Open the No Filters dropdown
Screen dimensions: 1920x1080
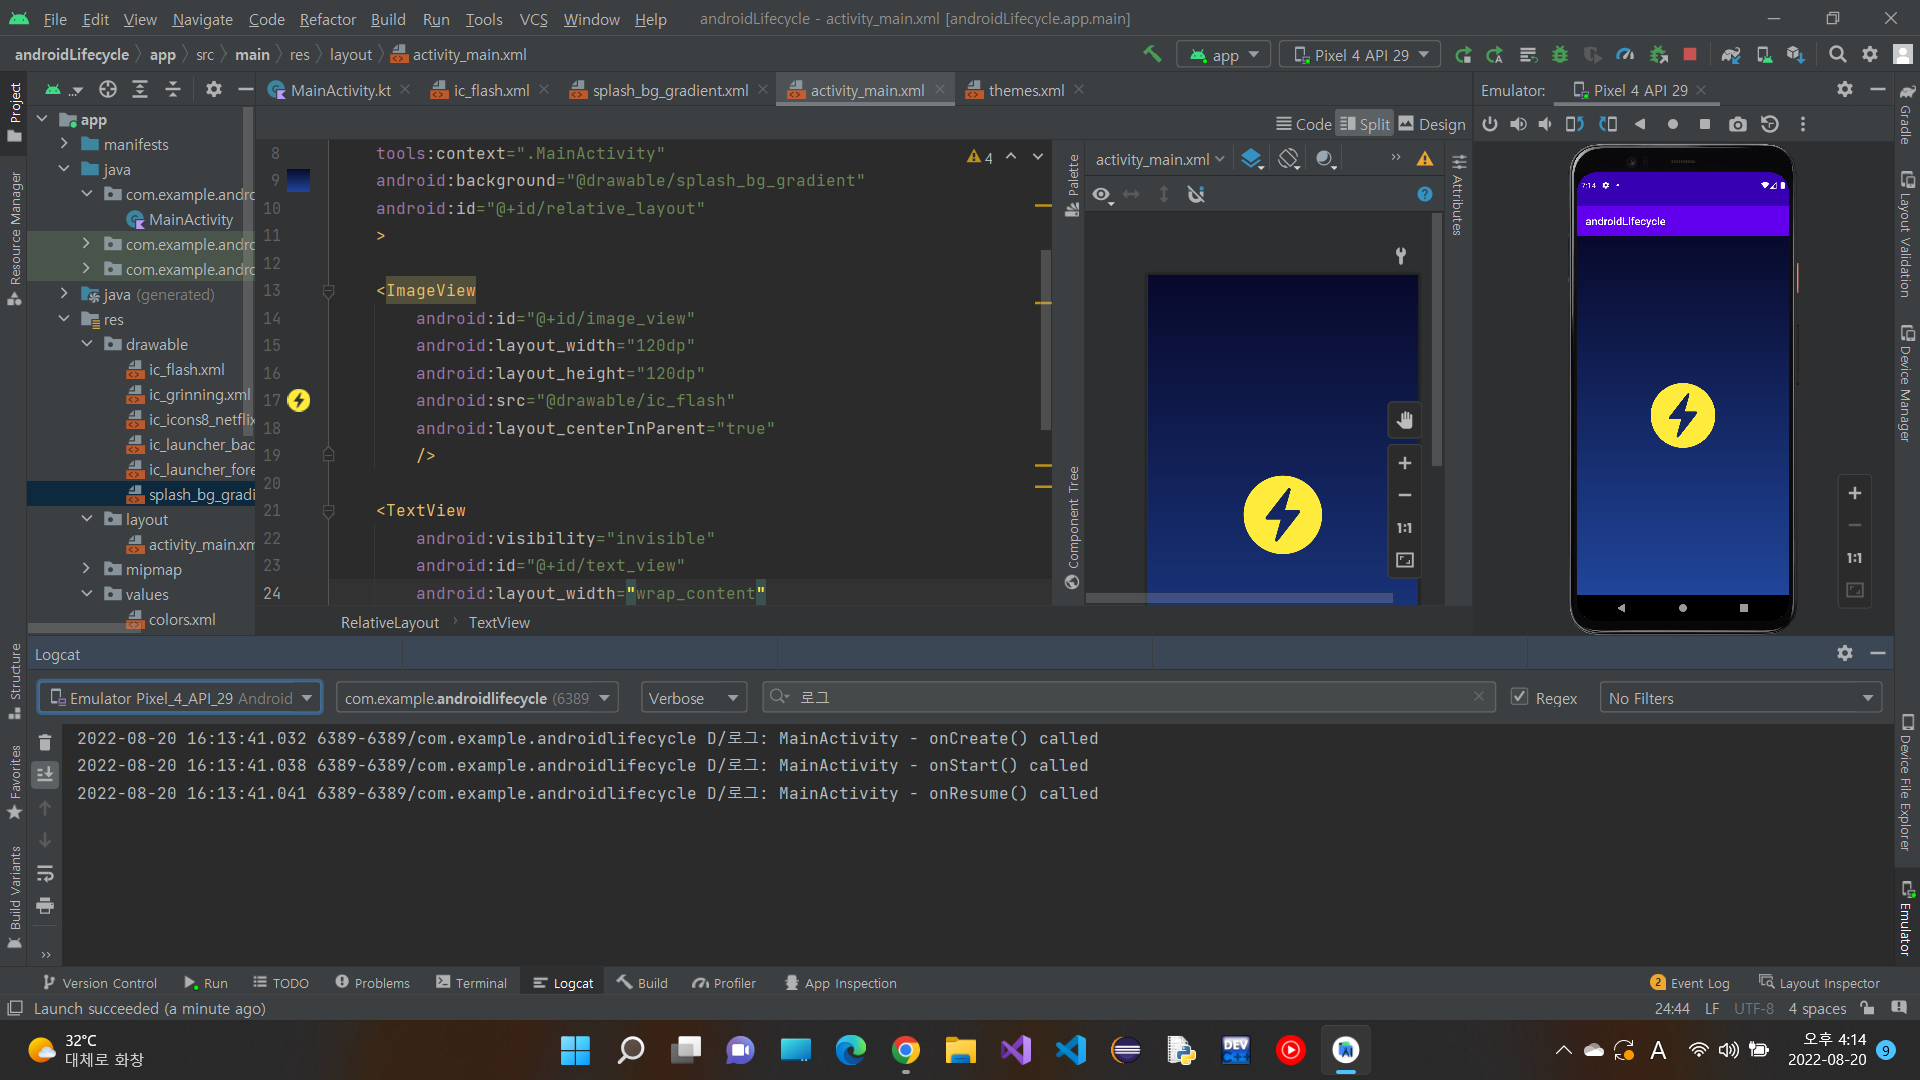click(1740, 698)
